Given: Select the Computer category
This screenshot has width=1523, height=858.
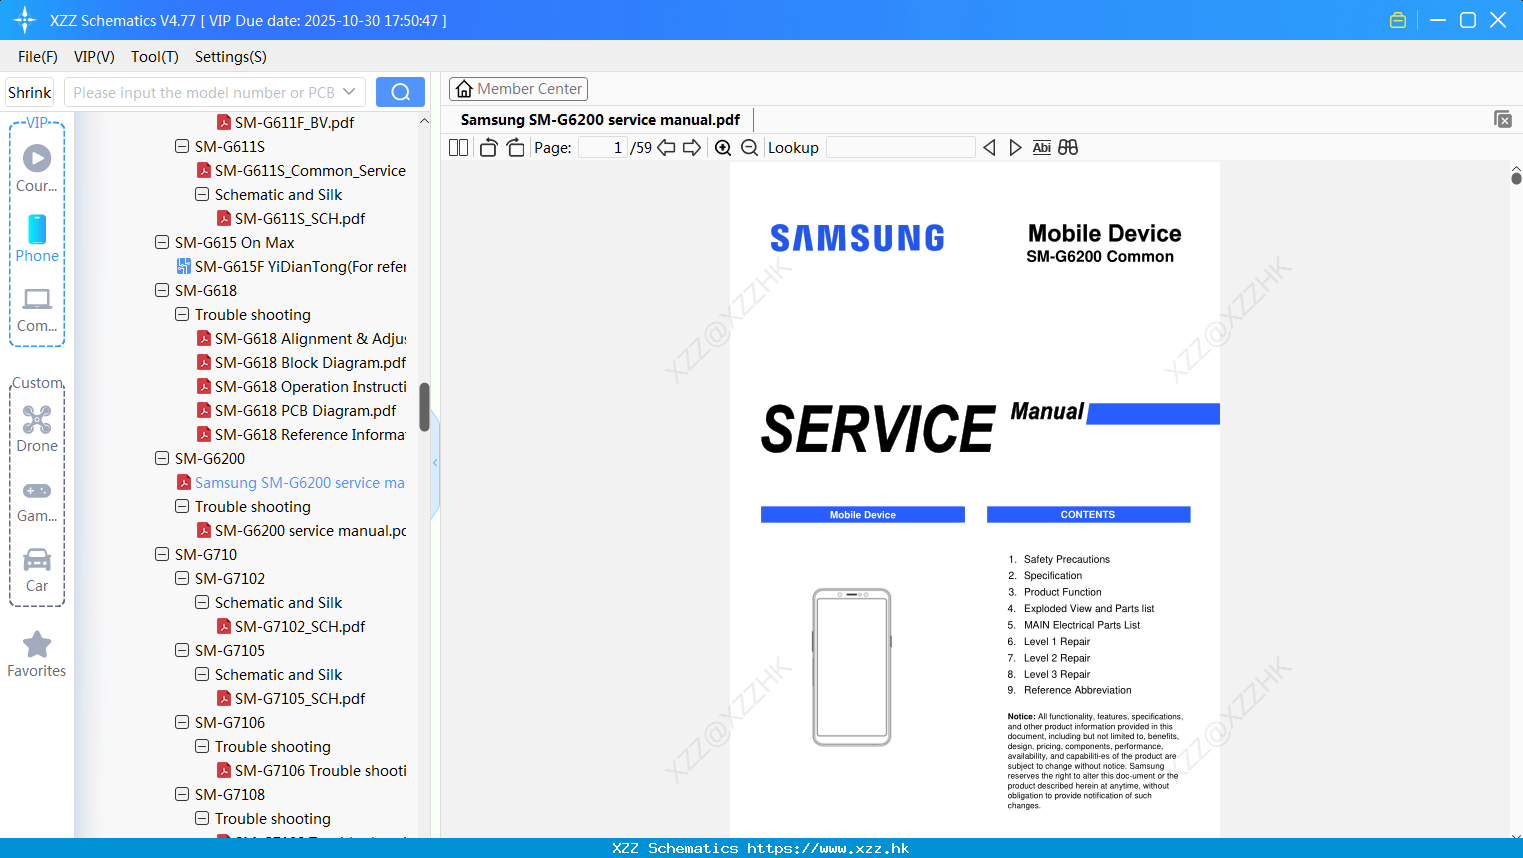Looking at the screenshot, I should [x=37, y=309].
